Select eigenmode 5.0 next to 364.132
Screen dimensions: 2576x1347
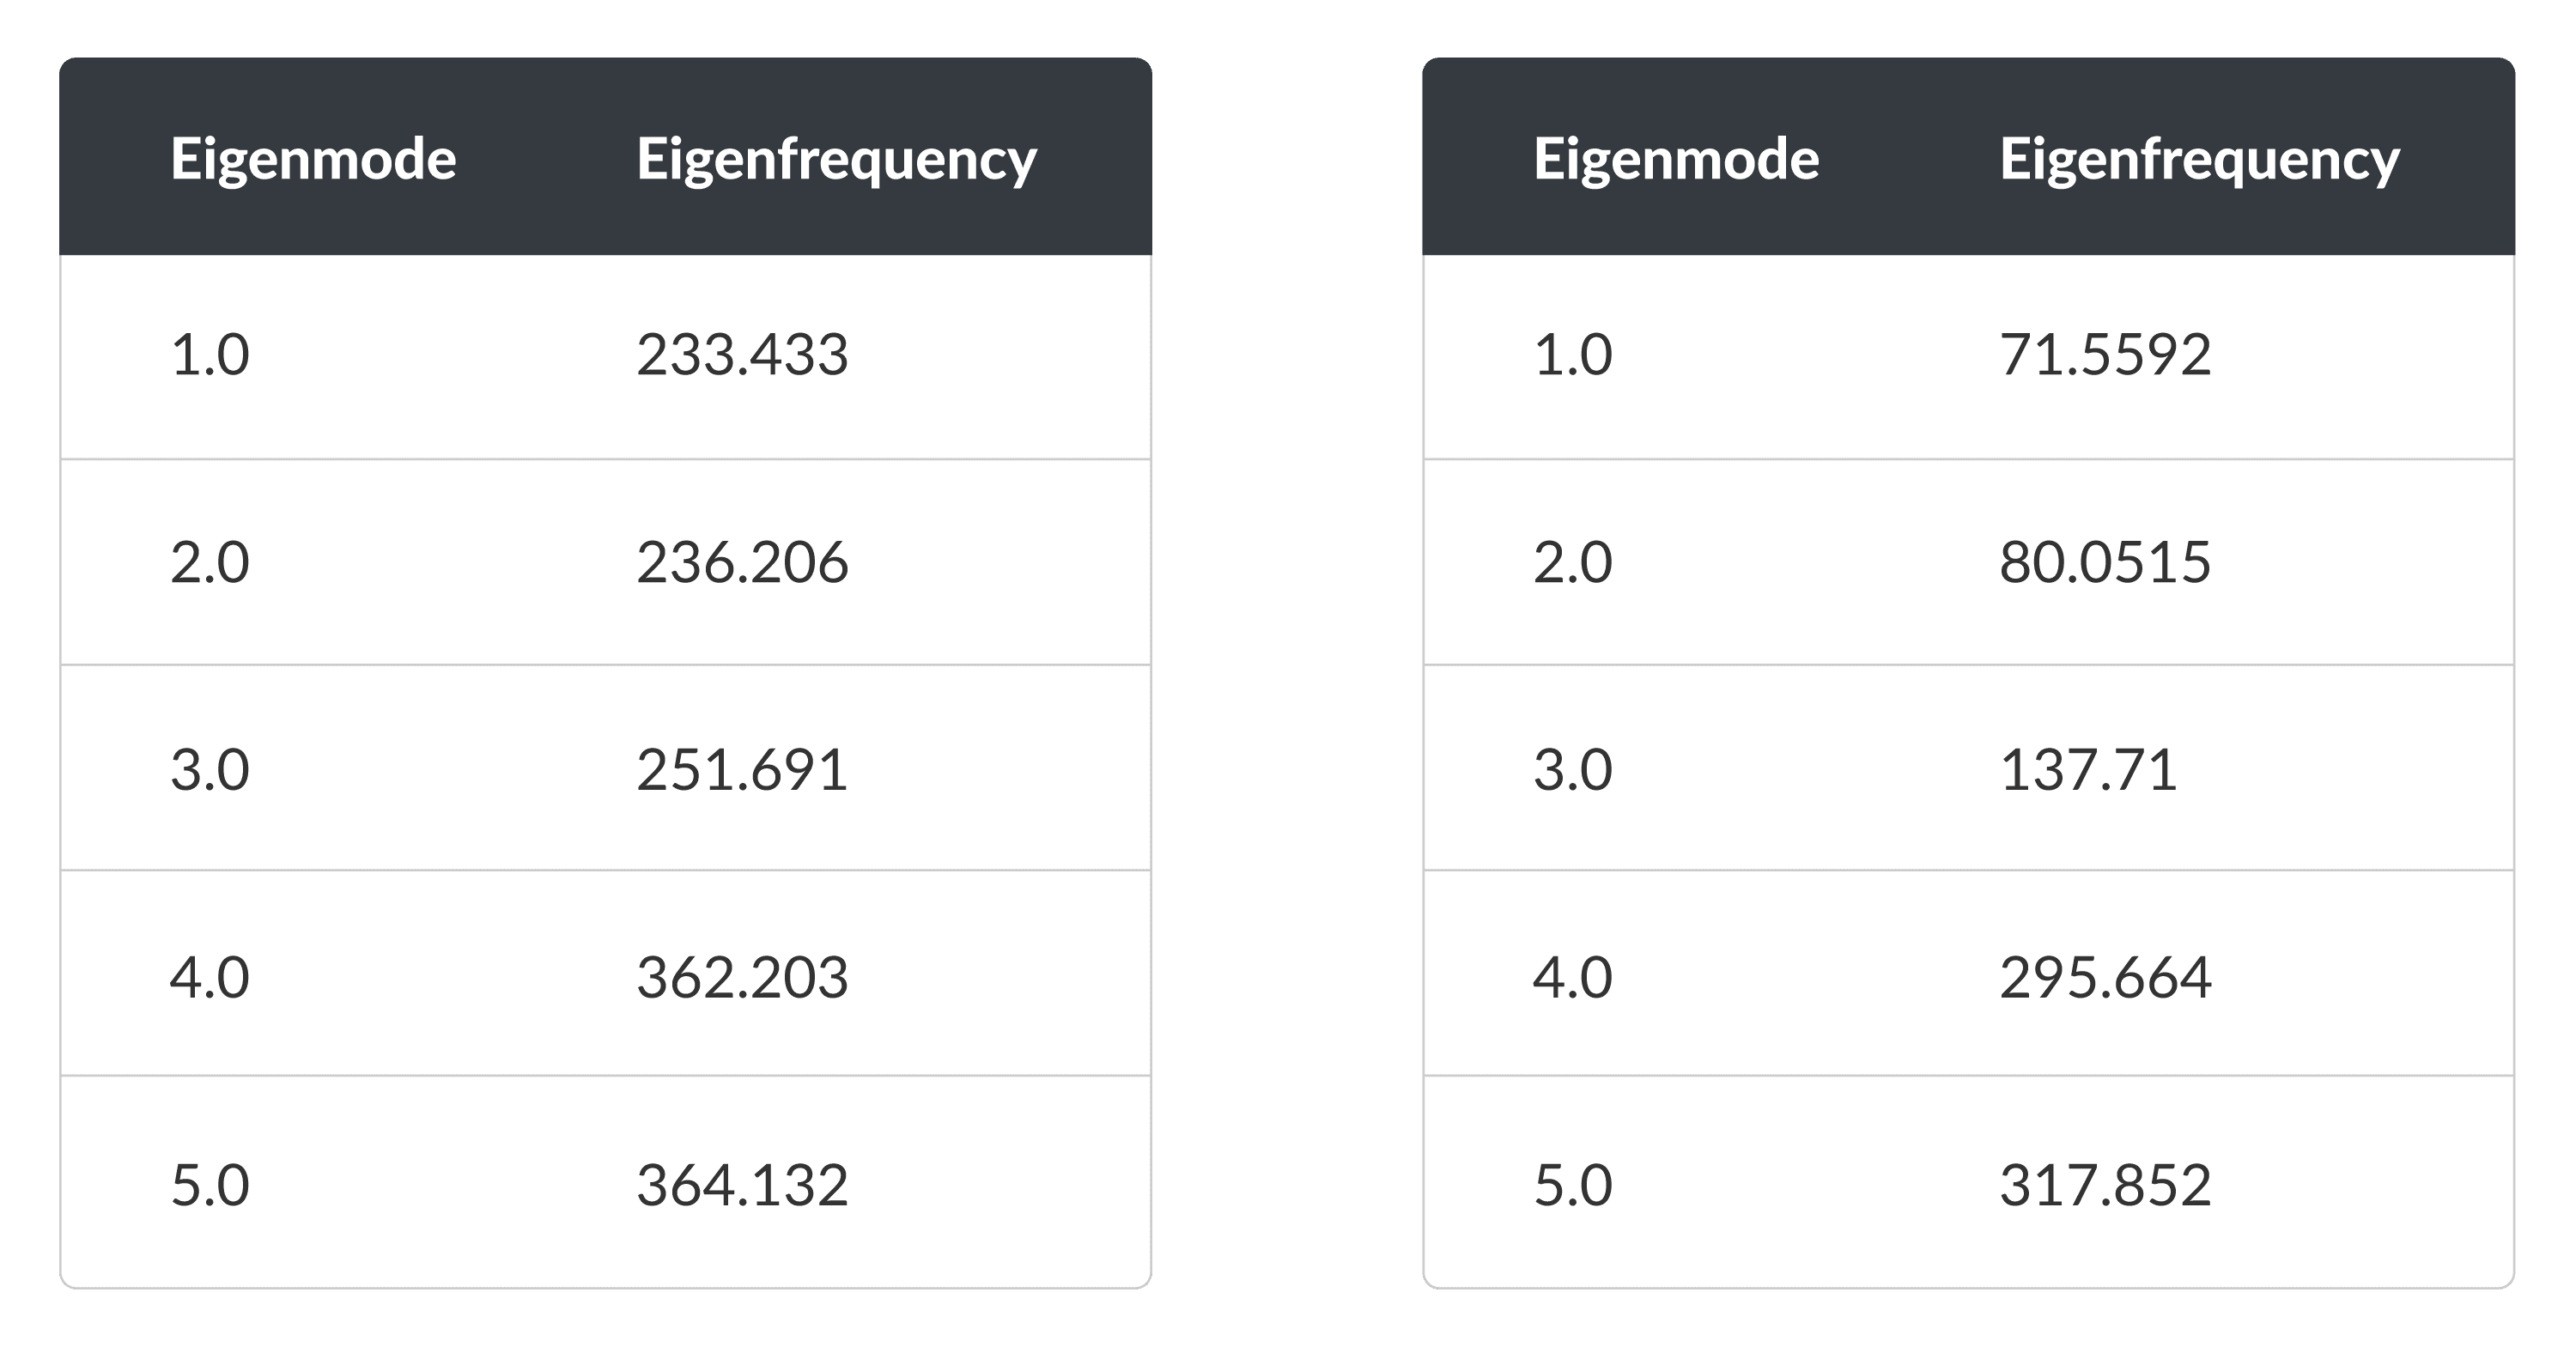tap(210, 1185)
